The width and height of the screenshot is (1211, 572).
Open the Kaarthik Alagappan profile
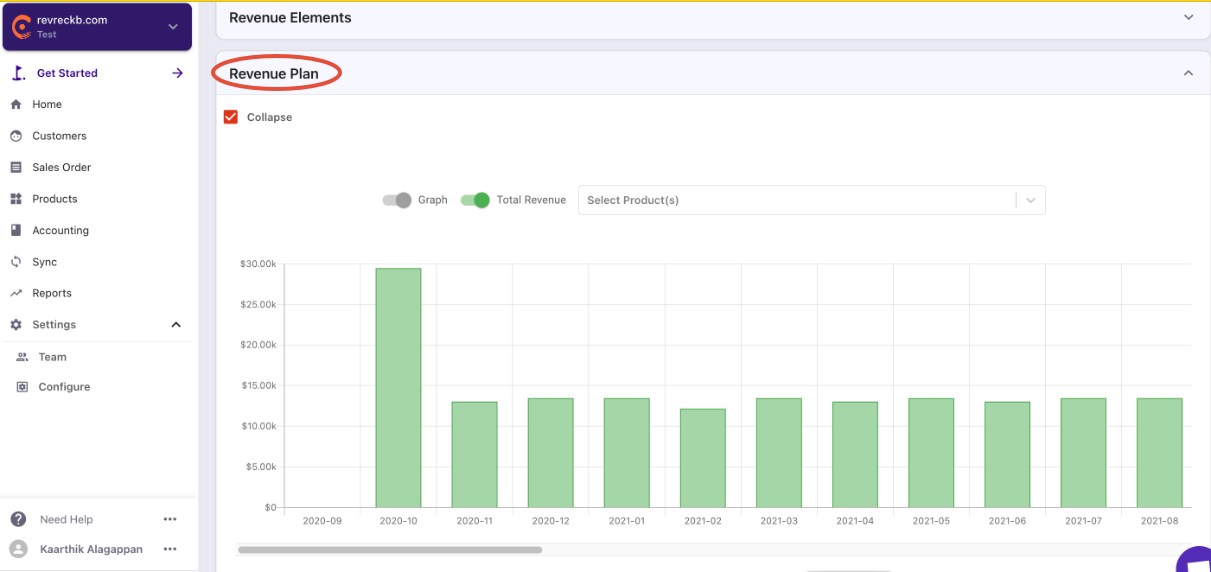[91, 549]
